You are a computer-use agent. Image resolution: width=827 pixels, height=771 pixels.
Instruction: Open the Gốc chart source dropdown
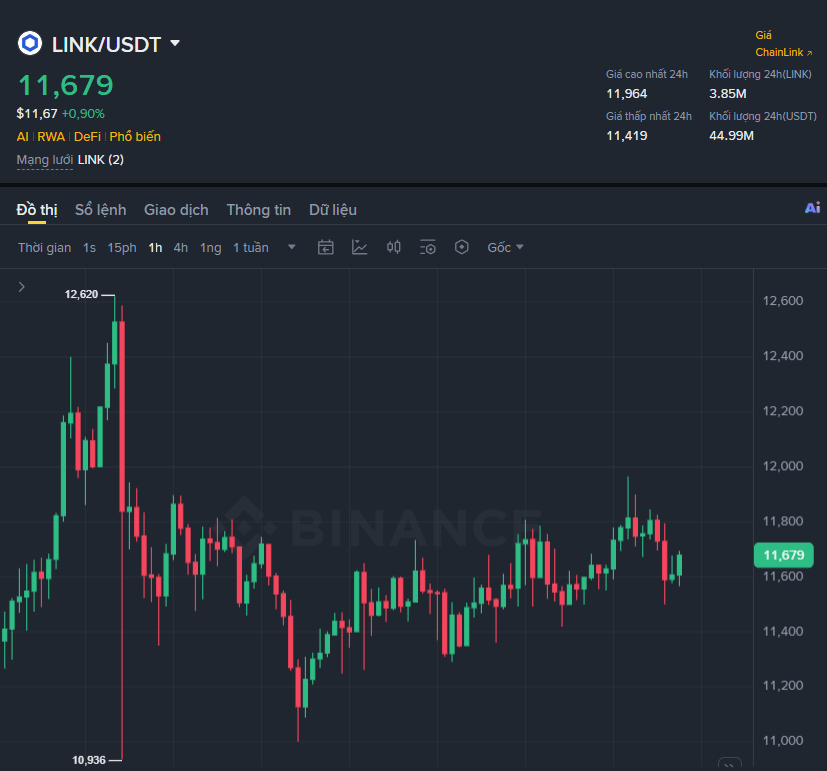(505, 247)
